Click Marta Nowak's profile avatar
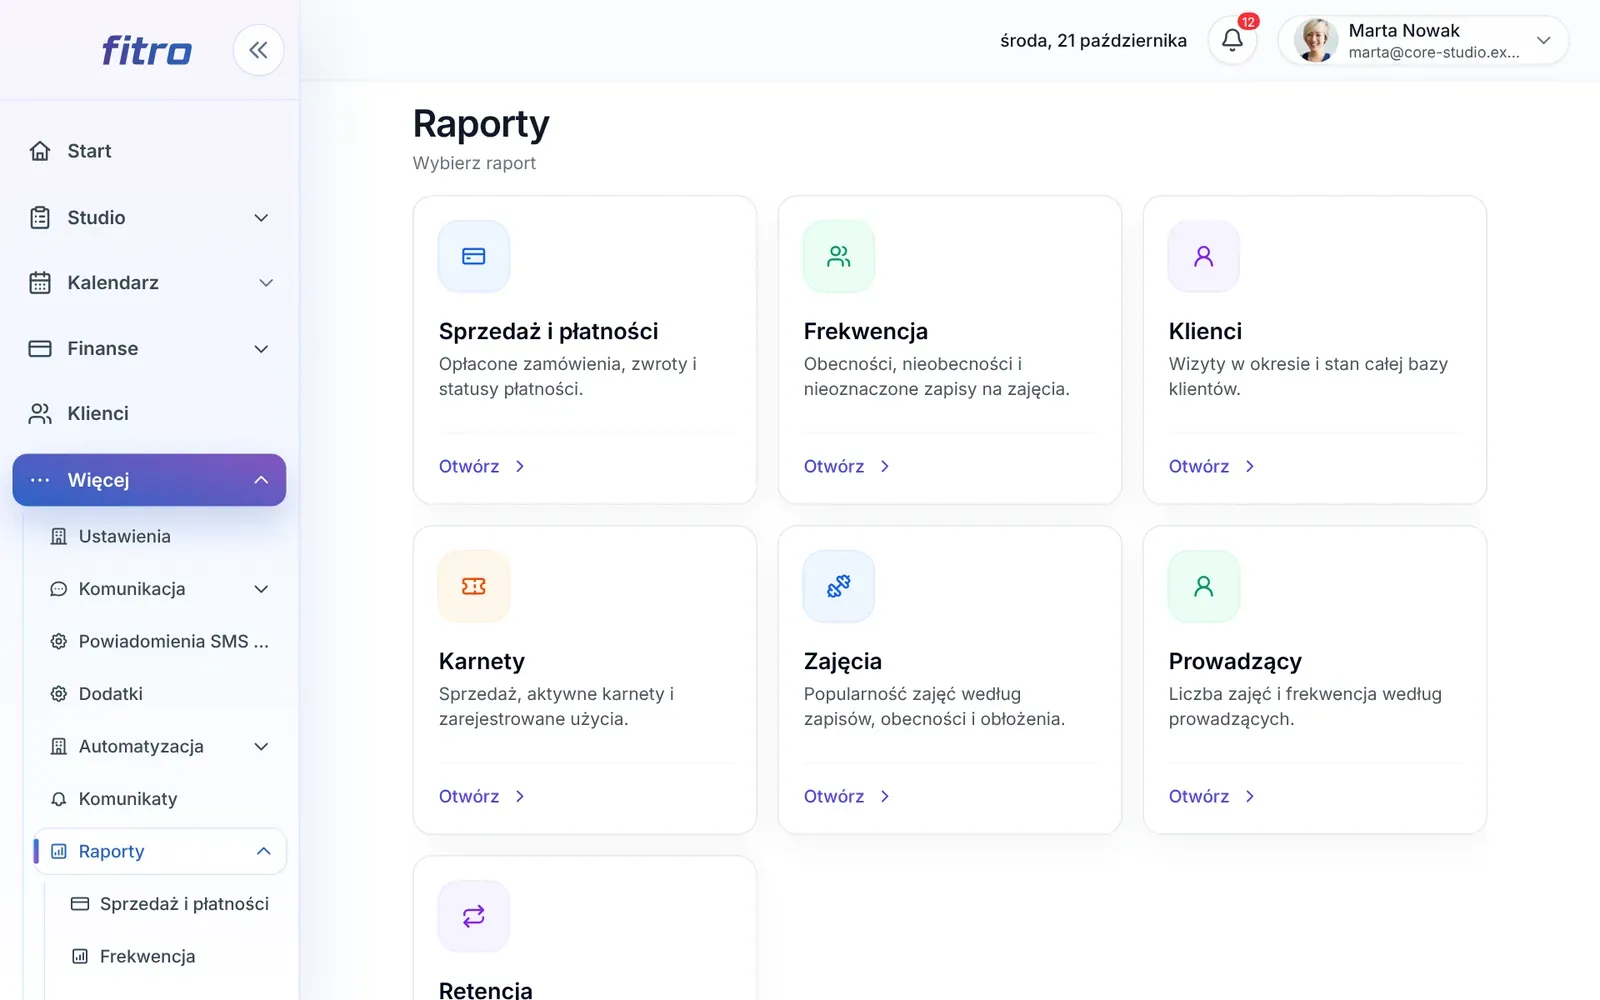Viewport: 1600px width, 1000px height. [1315, 41]
